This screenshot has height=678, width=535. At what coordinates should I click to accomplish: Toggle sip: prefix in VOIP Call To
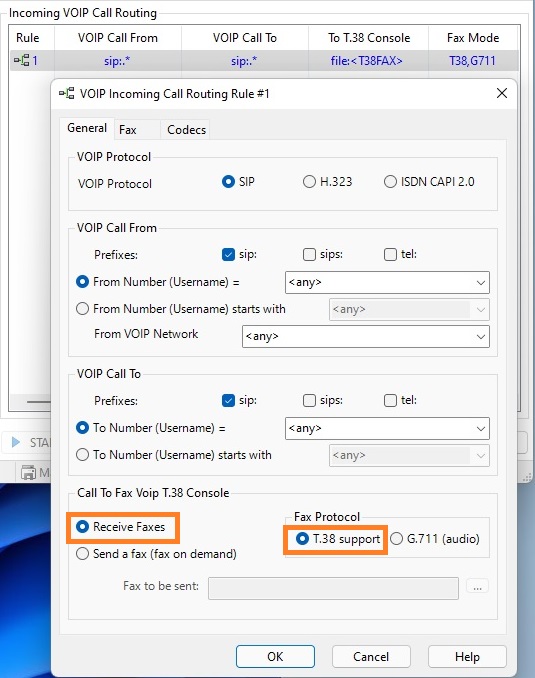[x=228, y=400]
